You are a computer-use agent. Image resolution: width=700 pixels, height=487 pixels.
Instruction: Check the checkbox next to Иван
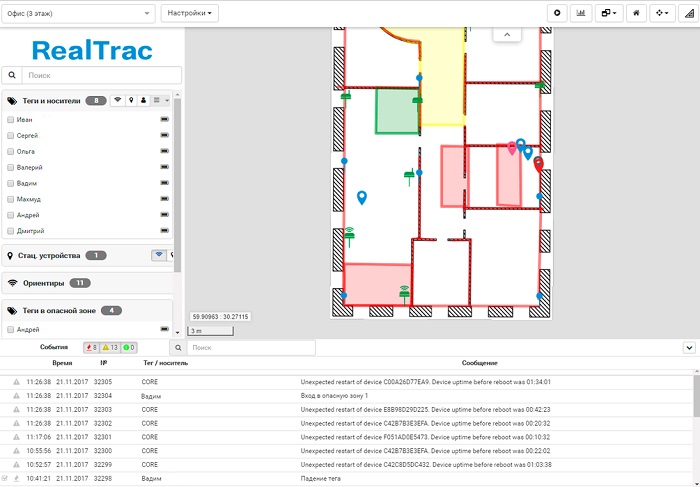pos(10,120)
